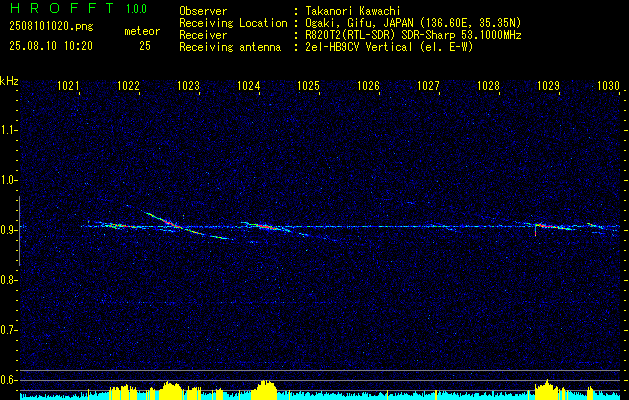The height and width of the screenshot is (400, 629).
Task: Click the yellow signal peak below 1029
Action: pyautogui.click(x=546, y=389)
